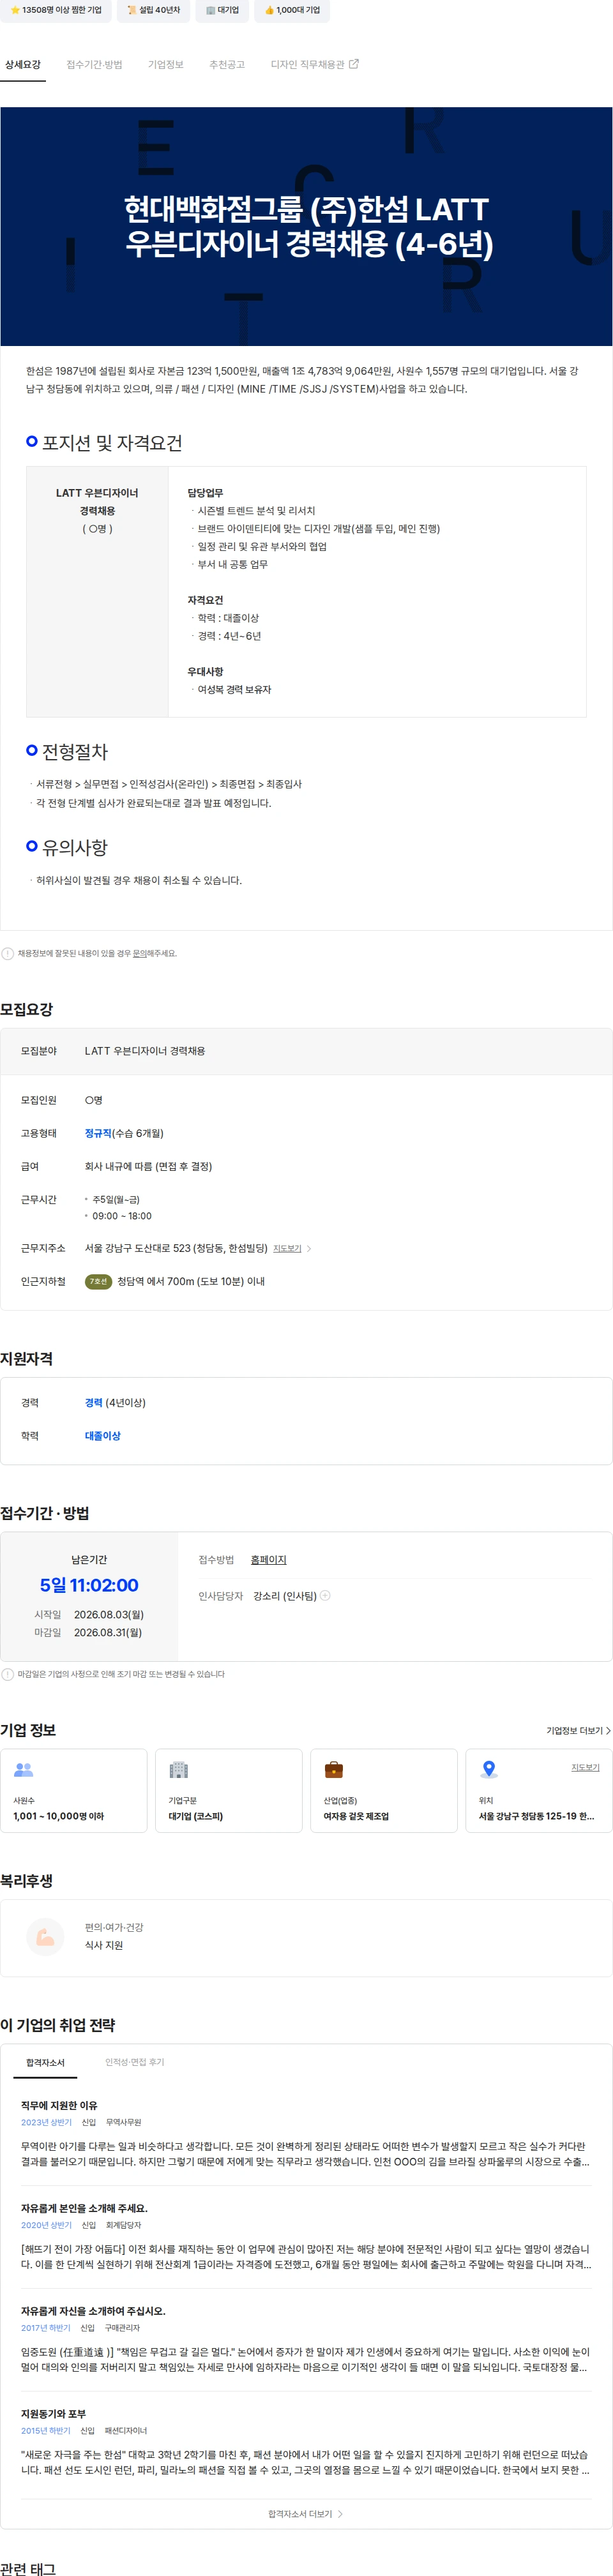Click the 7호선 subway line badge
This screenshot has height=2576, width=613.
[98, 1281]
